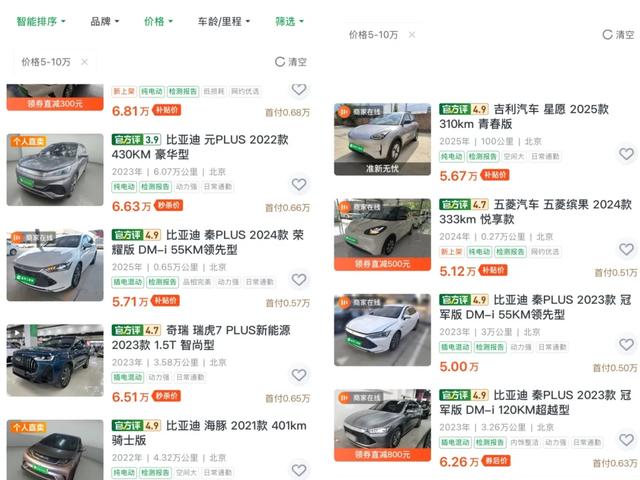
Task: Open 吉利汽车 星愿 2025款 listing title
Action: point(524,117)
